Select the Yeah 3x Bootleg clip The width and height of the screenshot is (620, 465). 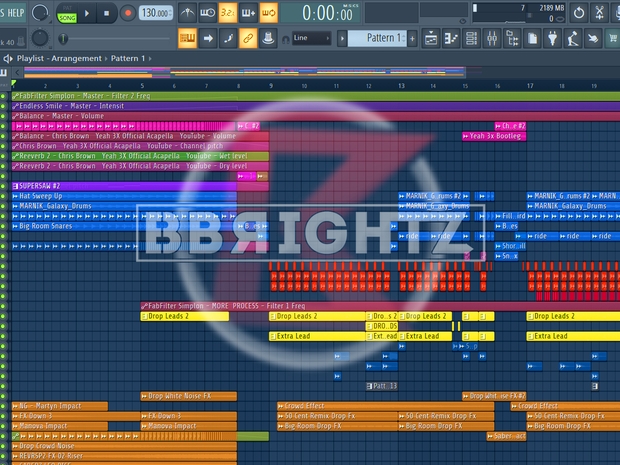click(494, 136)
